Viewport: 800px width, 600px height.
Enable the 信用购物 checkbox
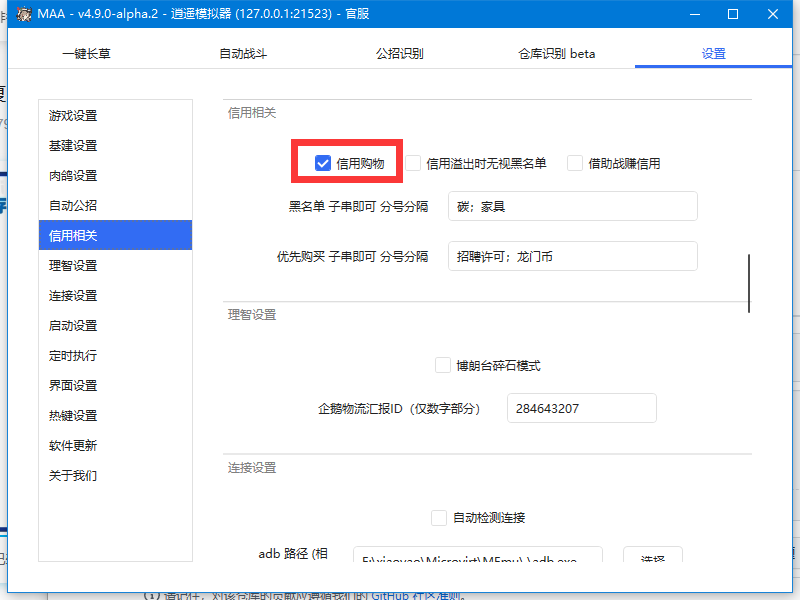[323, 160]
